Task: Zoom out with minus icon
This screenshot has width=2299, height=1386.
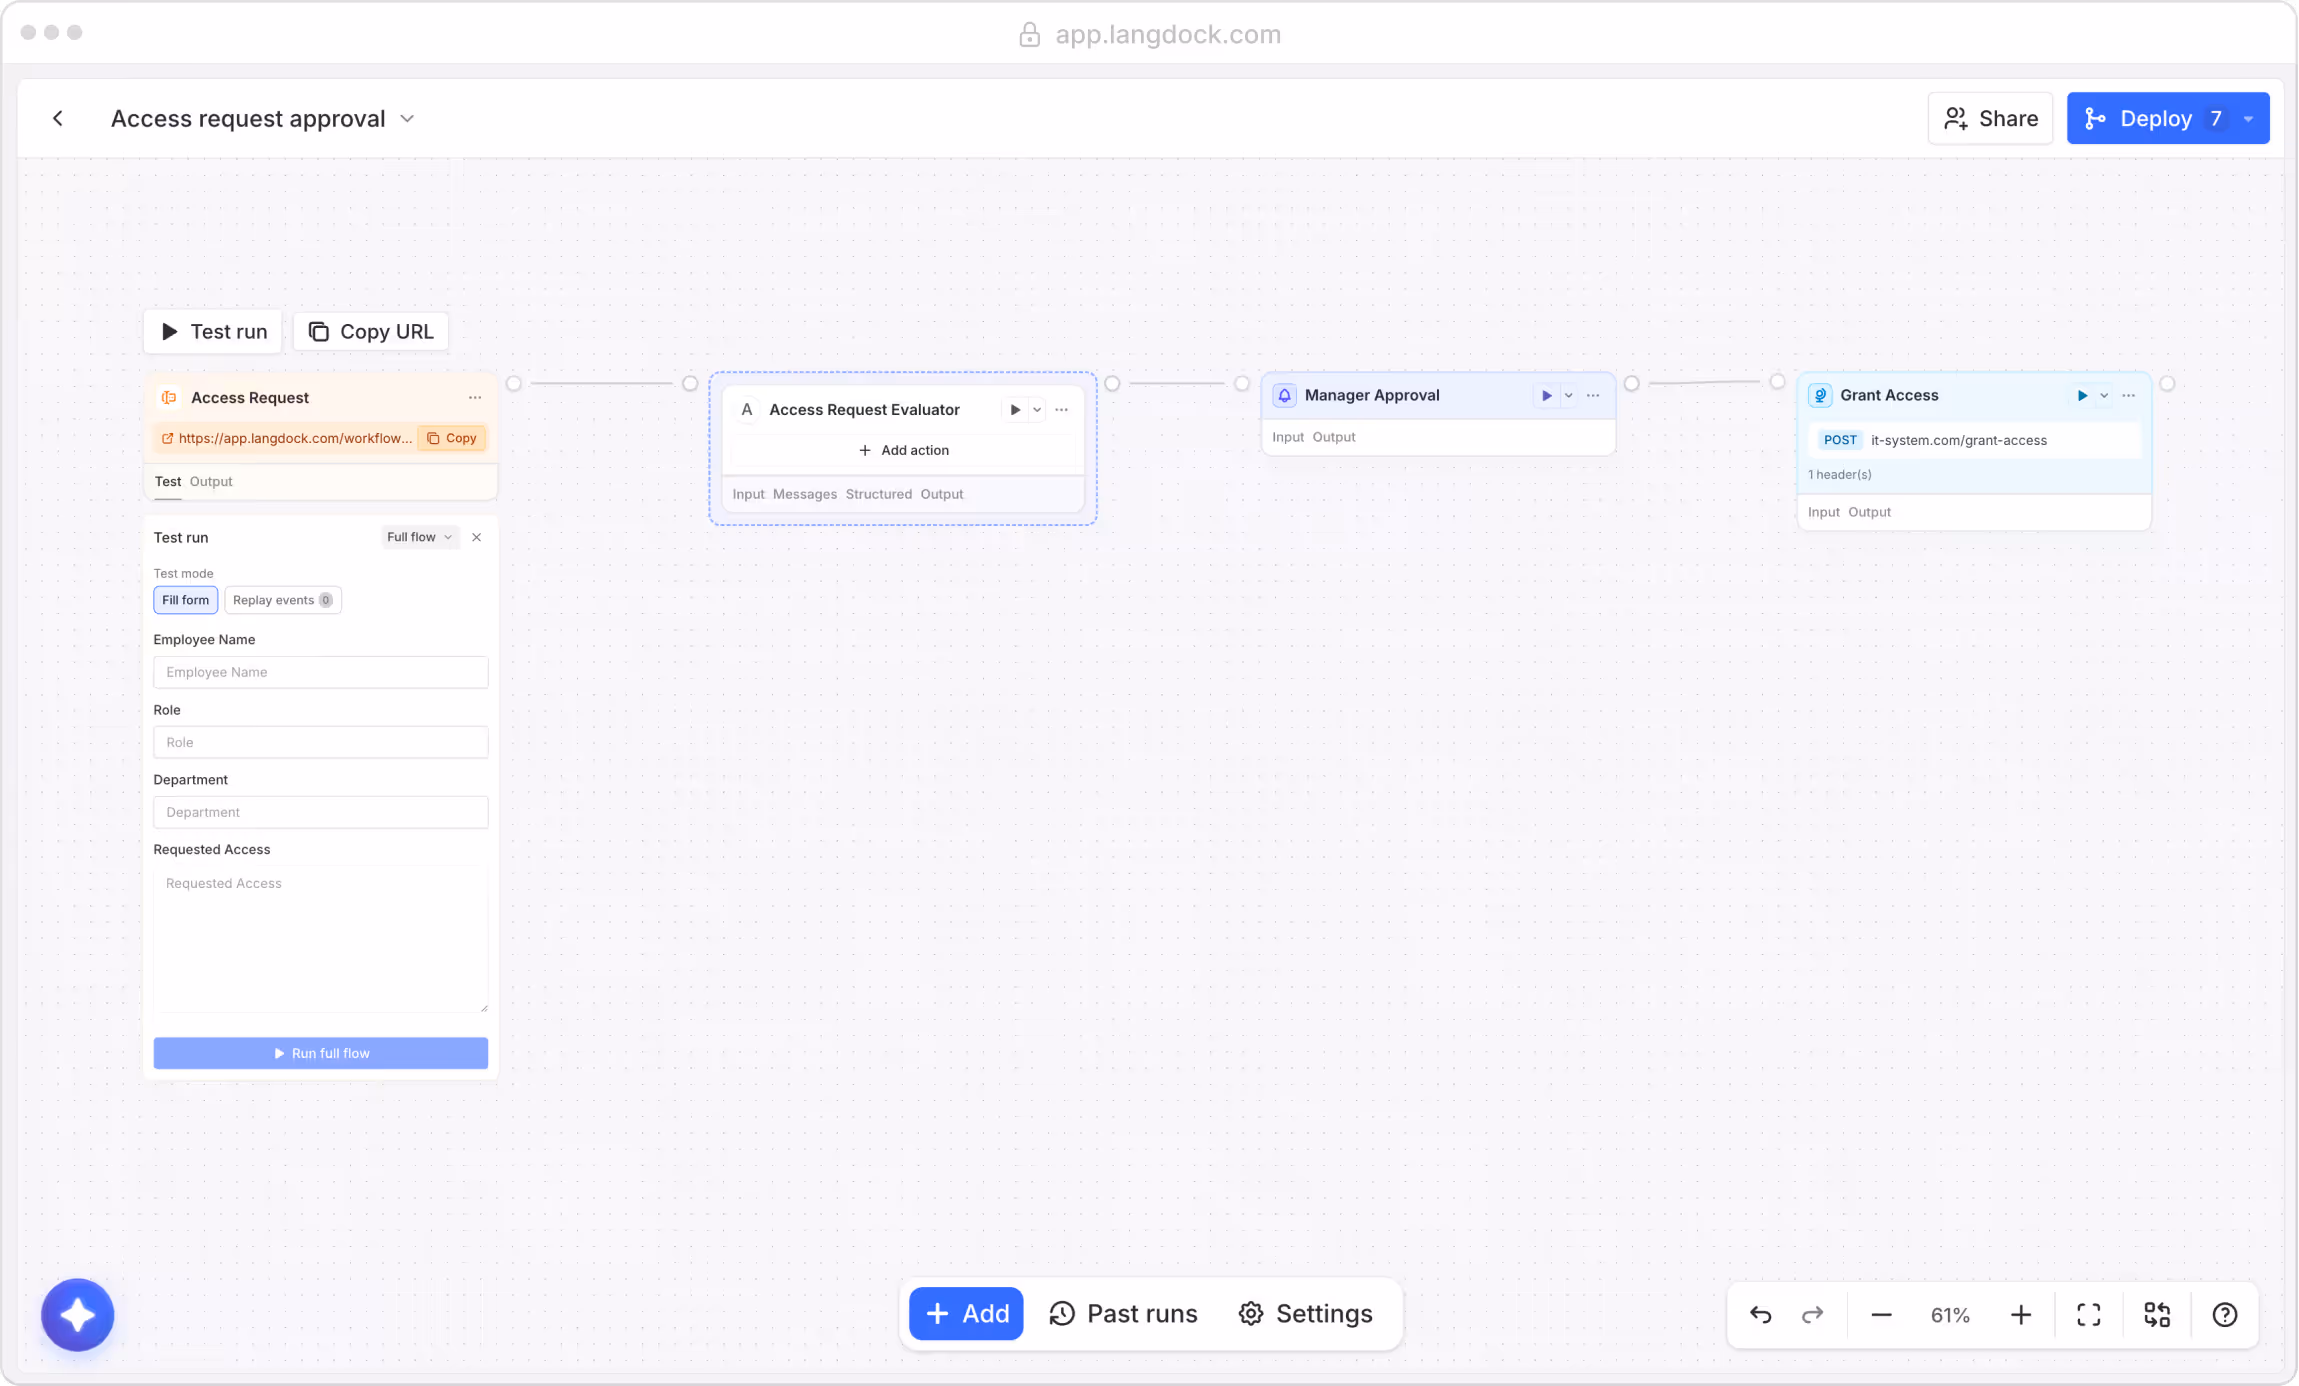Action: coord(1881,1315)
